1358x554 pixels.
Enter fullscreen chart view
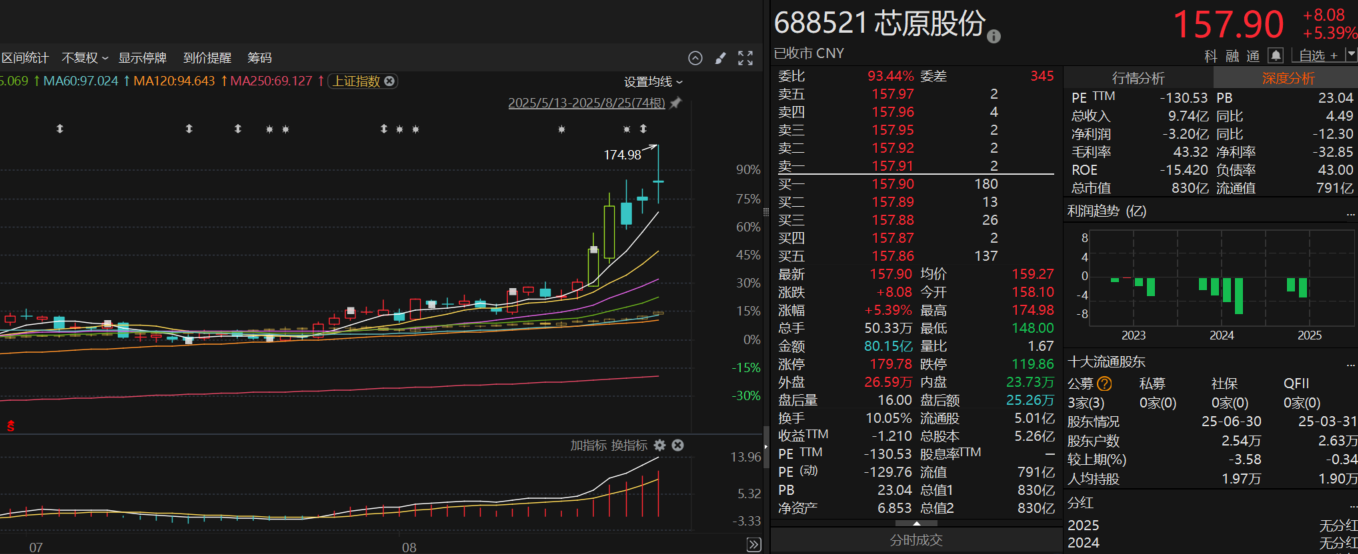tap(745, 58)
